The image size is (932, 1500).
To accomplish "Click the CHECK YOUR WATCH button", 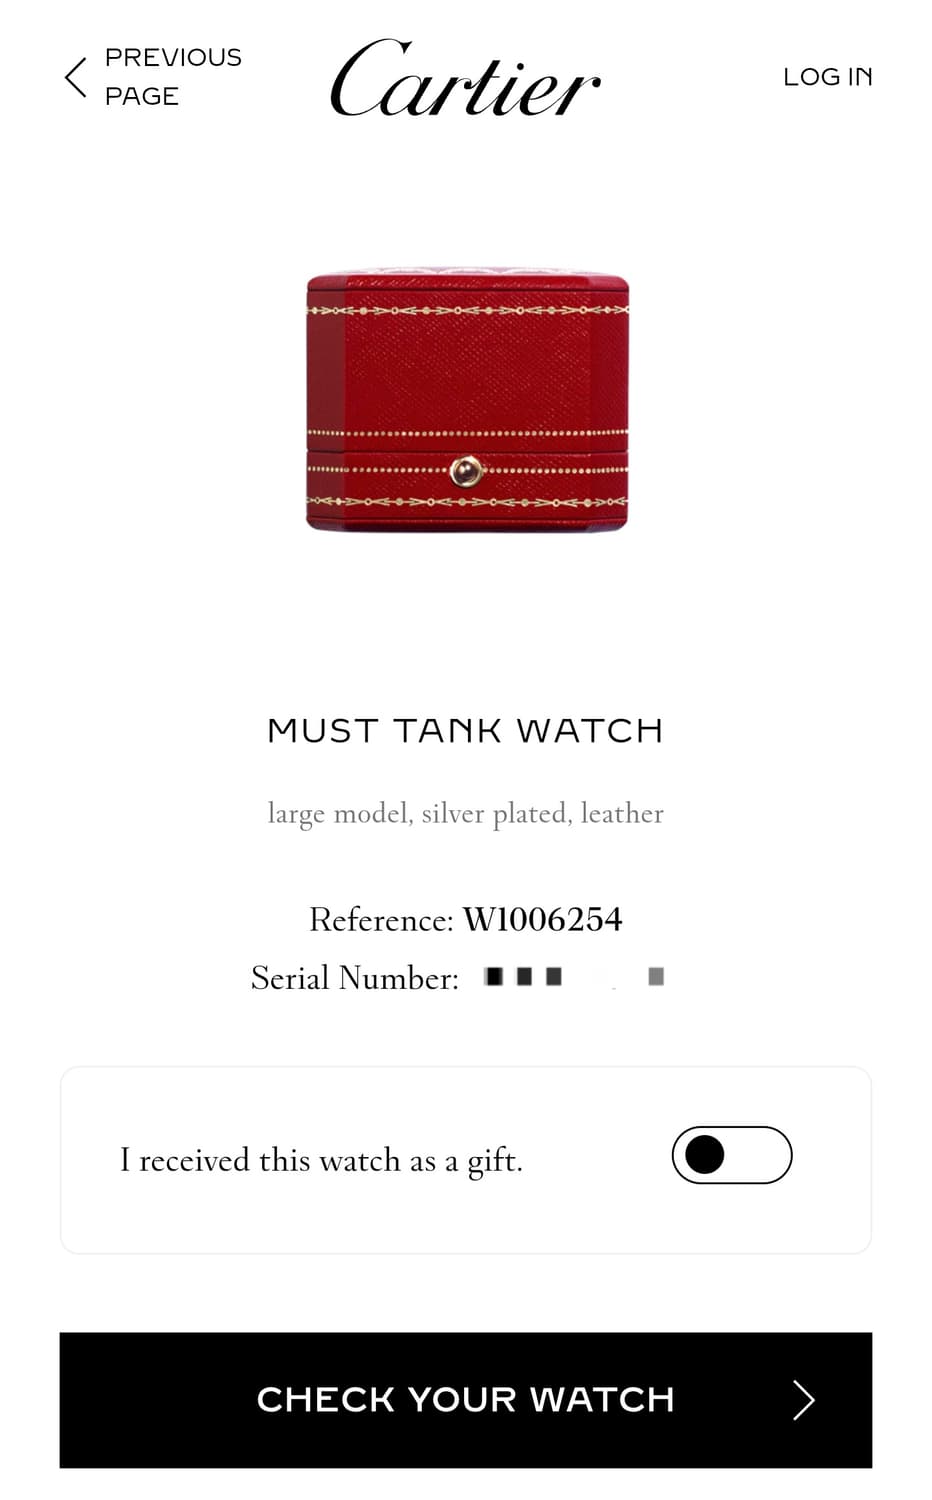I will click(x=466, y=1400).
